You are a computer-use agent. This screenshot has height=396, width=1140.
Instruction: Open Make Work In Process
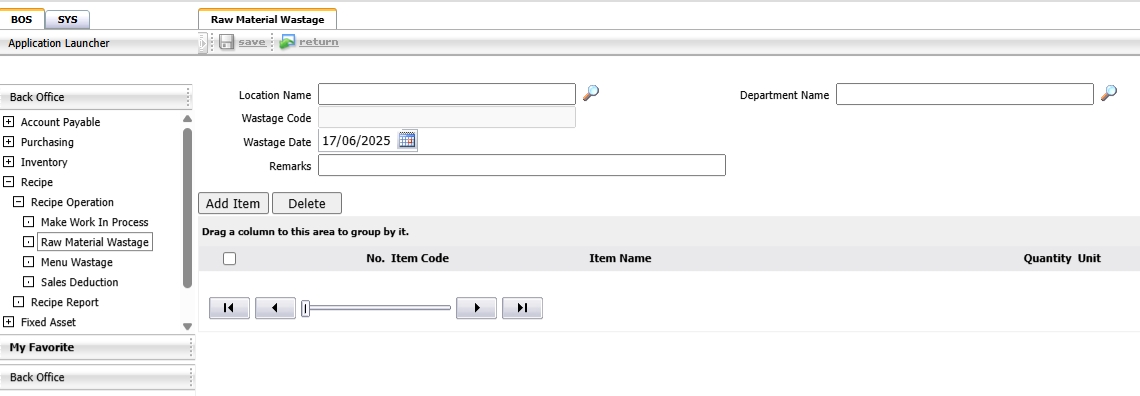point(95,222)
